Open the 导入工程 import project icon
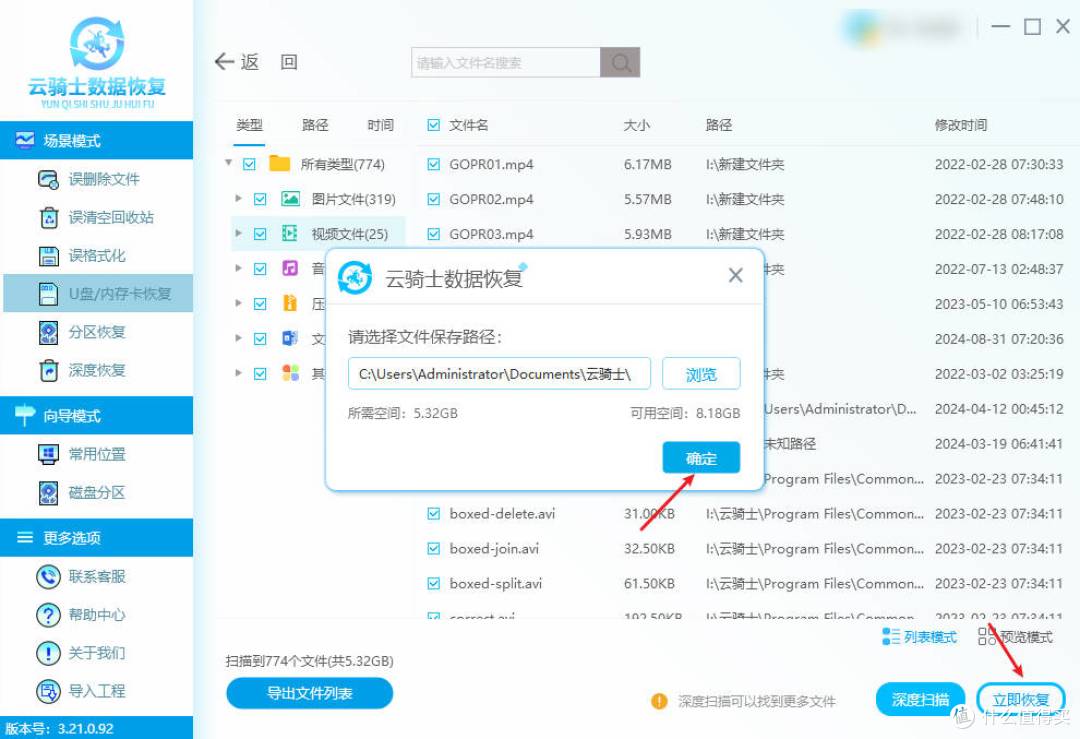This screenshot has height=739, width=1080. coord(48,691)
